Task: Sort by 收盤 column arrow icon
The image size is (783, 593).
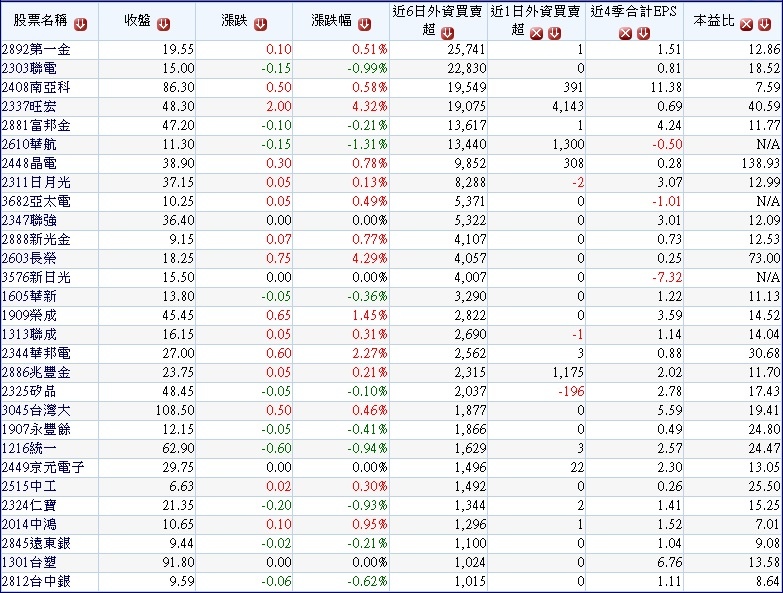Action: click(163, 24)
